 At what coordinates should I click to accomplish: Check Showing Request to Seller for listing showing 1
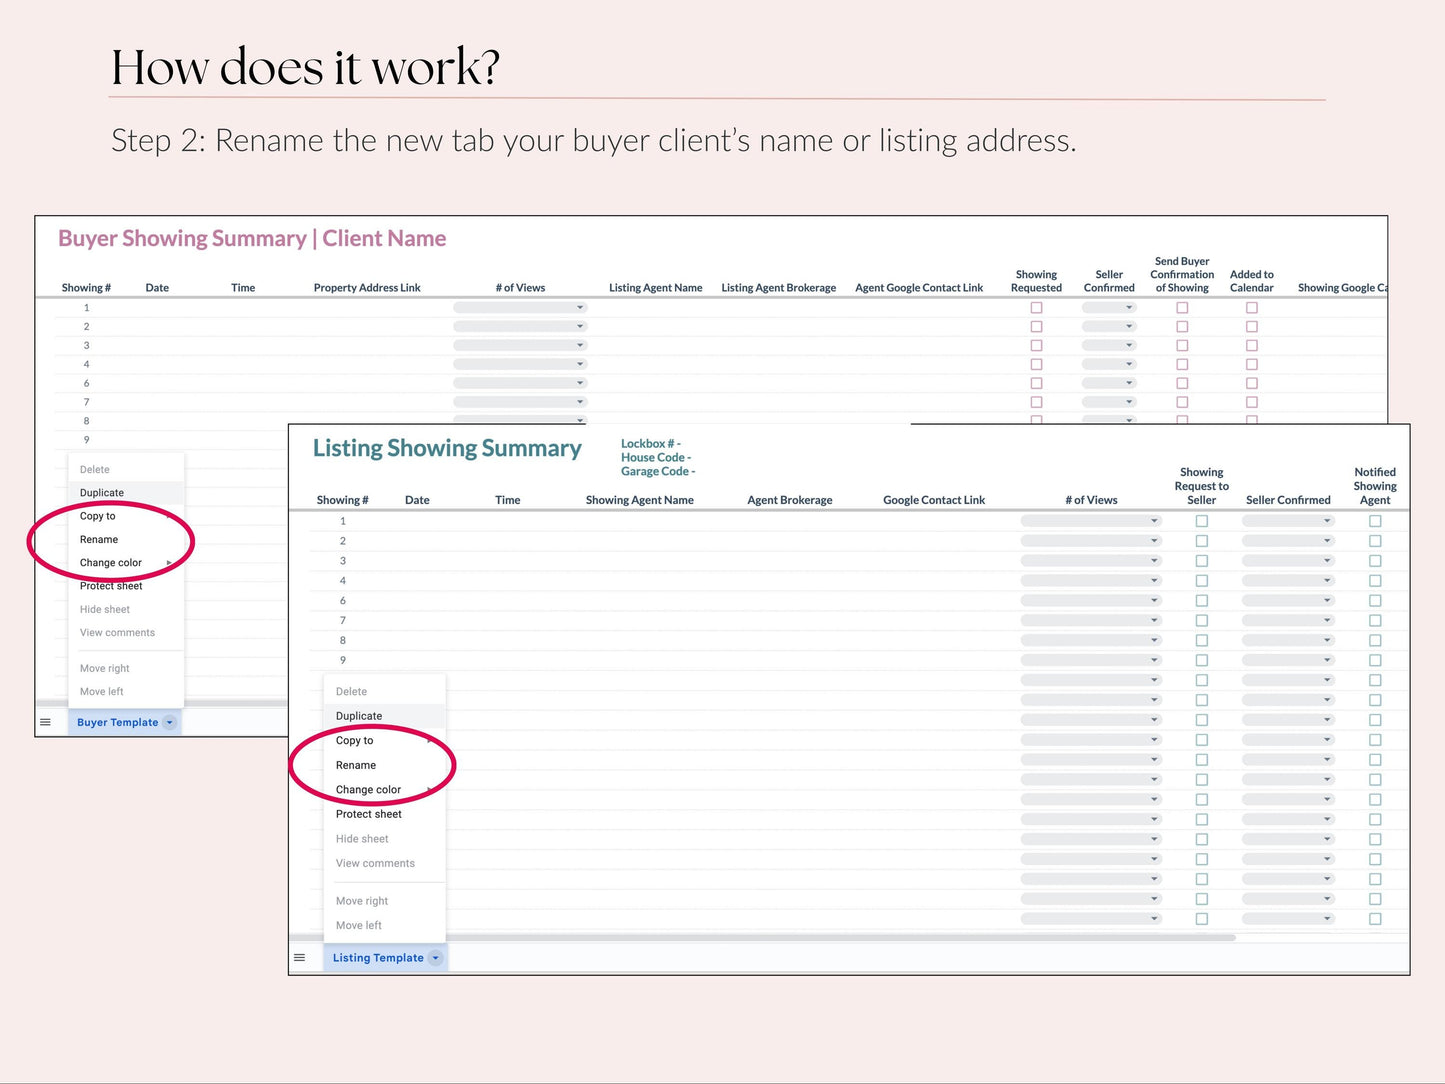(x=1202, y=521)
